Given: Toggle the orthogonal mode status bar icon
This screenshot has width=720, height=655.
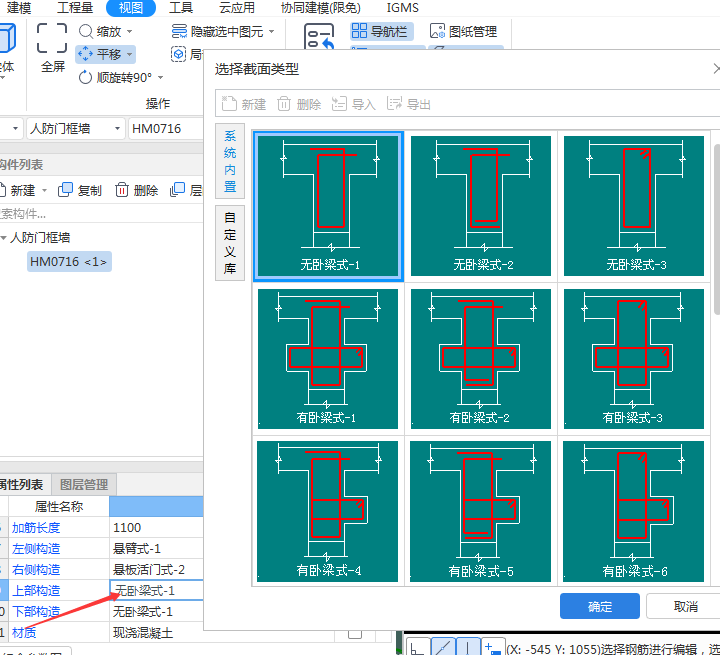Looking at the screenshot, I should tap(418, 647).
